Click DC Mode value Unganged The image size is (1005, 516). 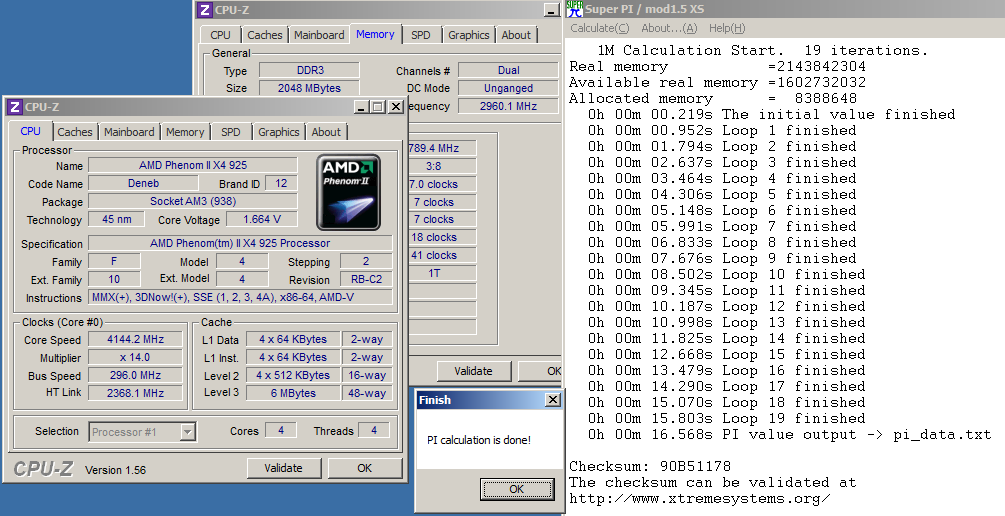pyautogui.click(x=508, y=88)
